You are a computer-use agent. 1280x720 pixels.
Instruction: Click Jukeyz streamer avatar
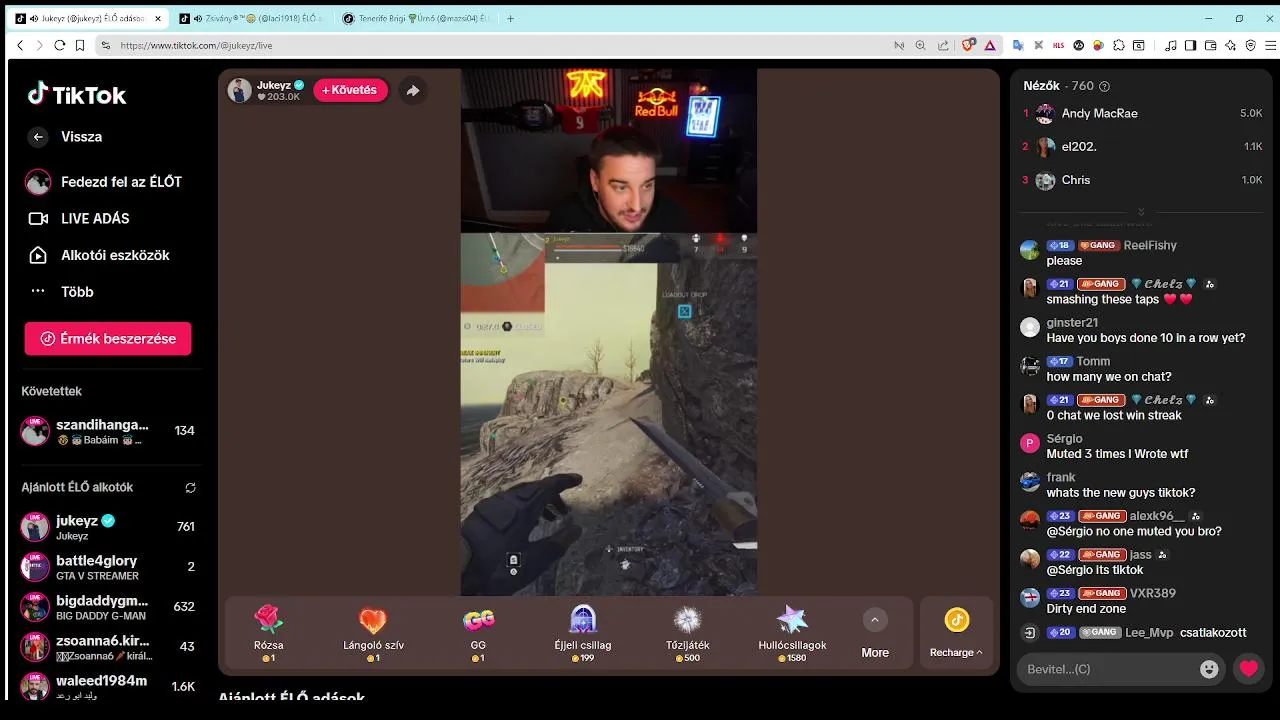click(x=239, y=90)
